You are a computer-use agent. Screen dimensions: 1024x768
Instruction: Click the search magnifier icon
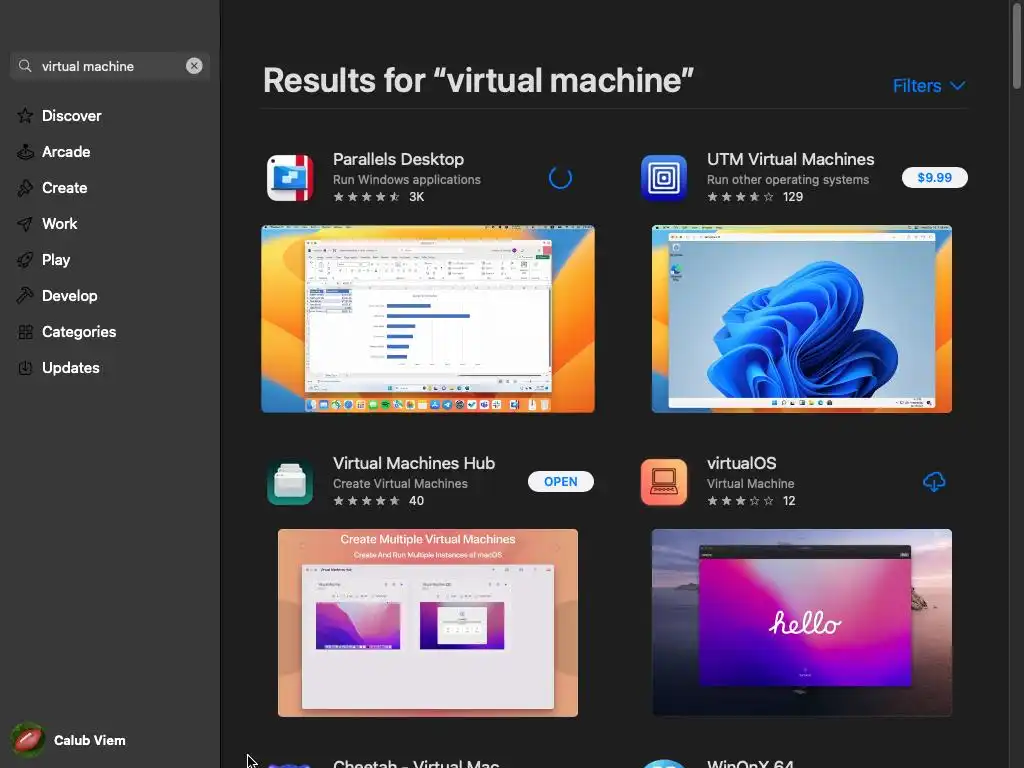click(25, 66)
